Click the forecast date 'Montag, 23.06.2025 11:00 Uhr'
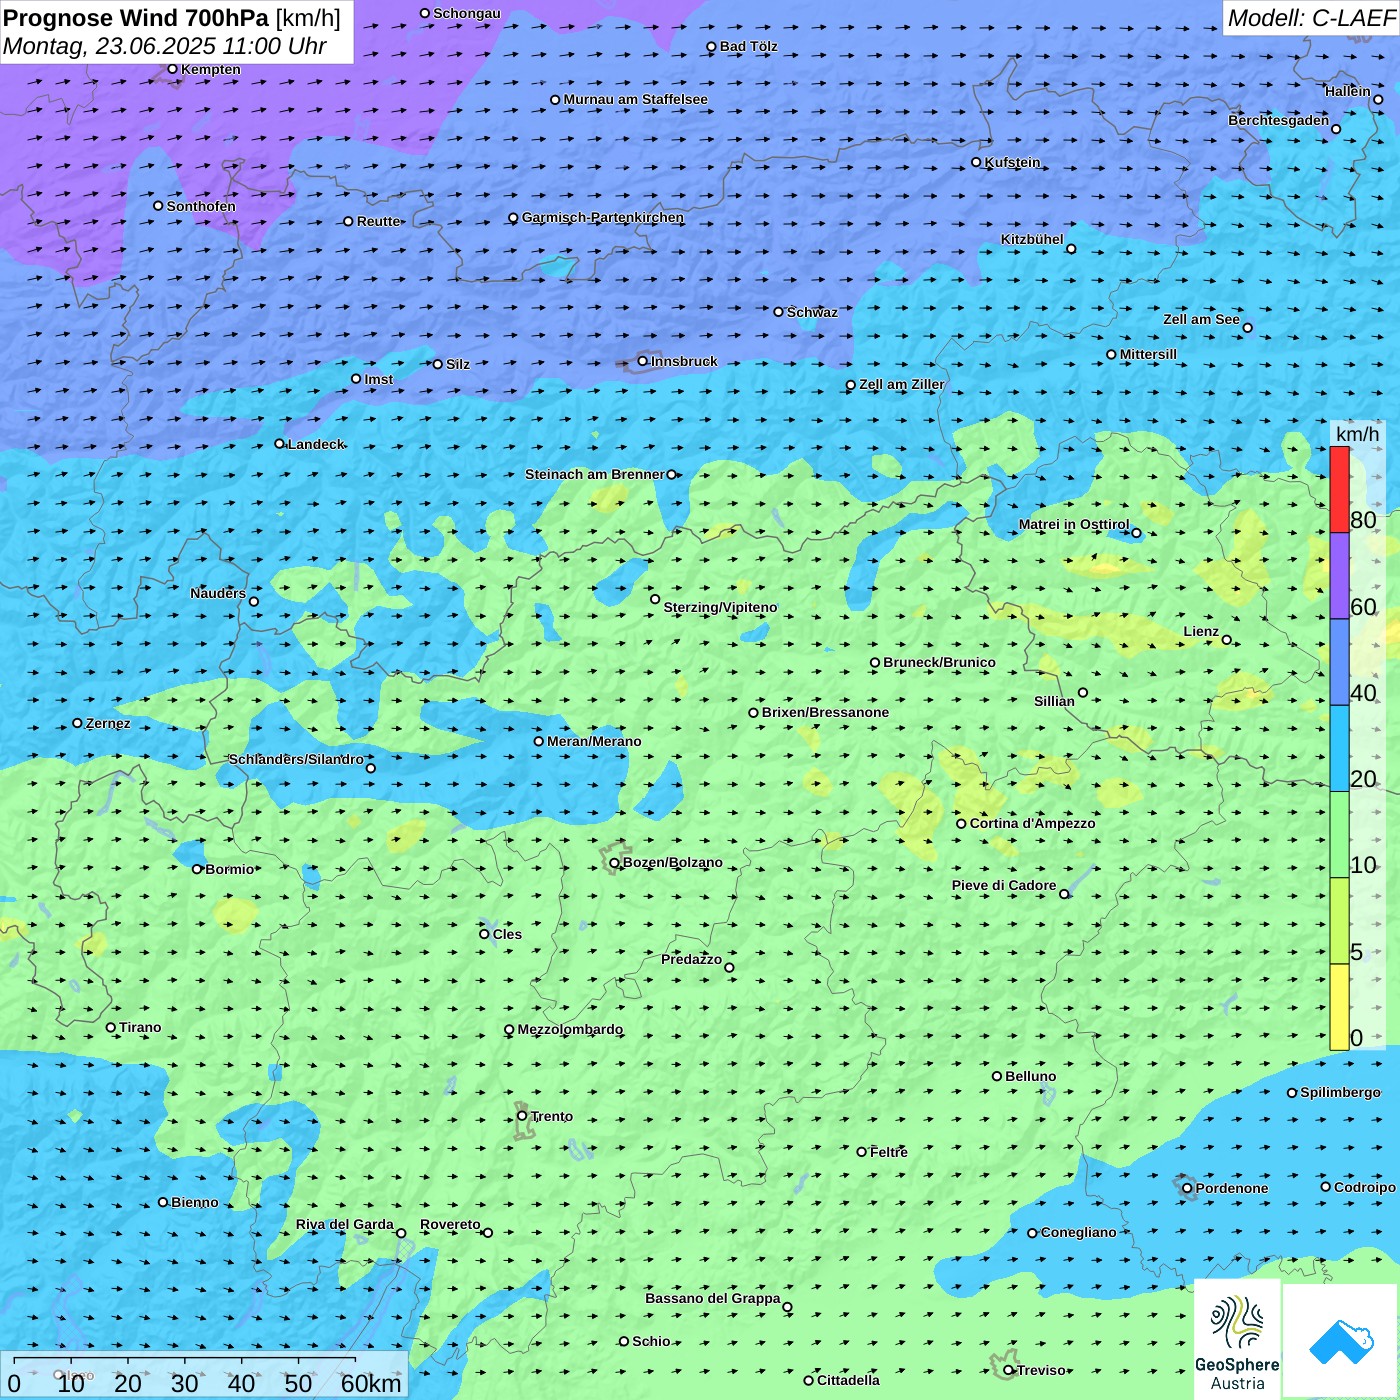Viewport: 1400px width, 1400px height. click(165, 46)
